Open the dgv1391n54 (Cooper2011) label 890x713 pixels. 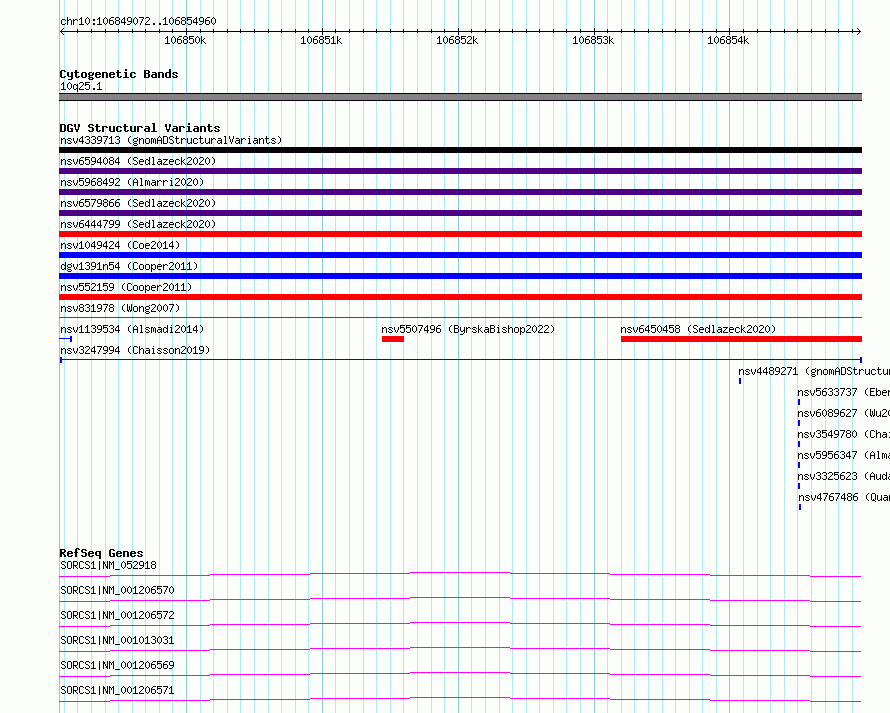coord(129,266)
